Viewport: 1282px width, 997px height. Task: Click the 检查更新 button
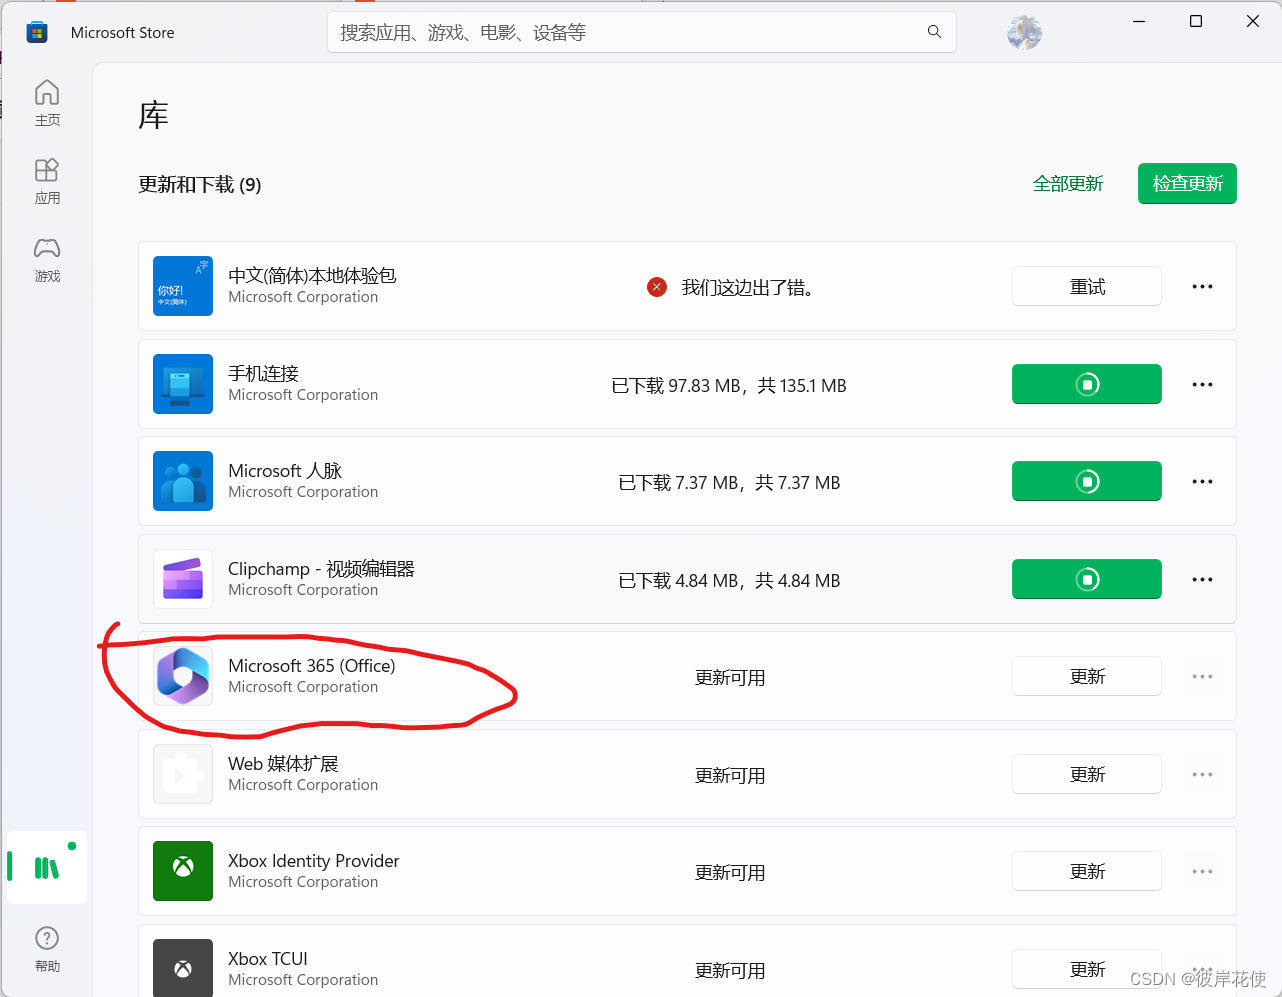click(x=1187, y=183)
